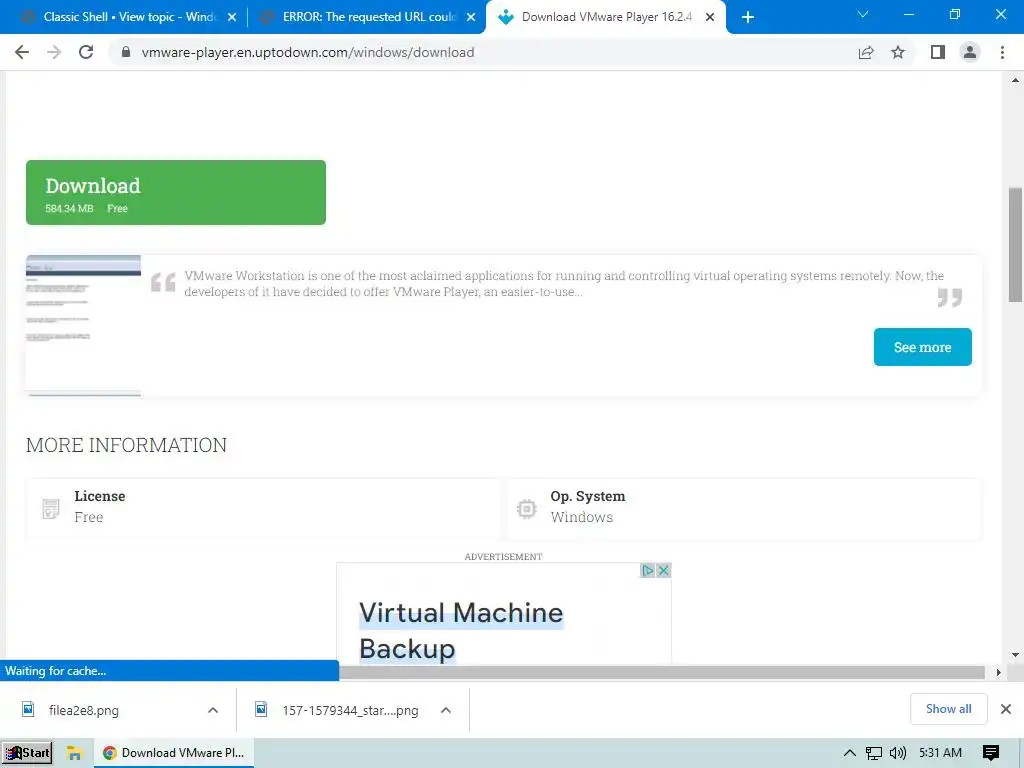Open the tab search chevron in title bar
Screen dimensions: 1024x768
(x=863, y=14)
